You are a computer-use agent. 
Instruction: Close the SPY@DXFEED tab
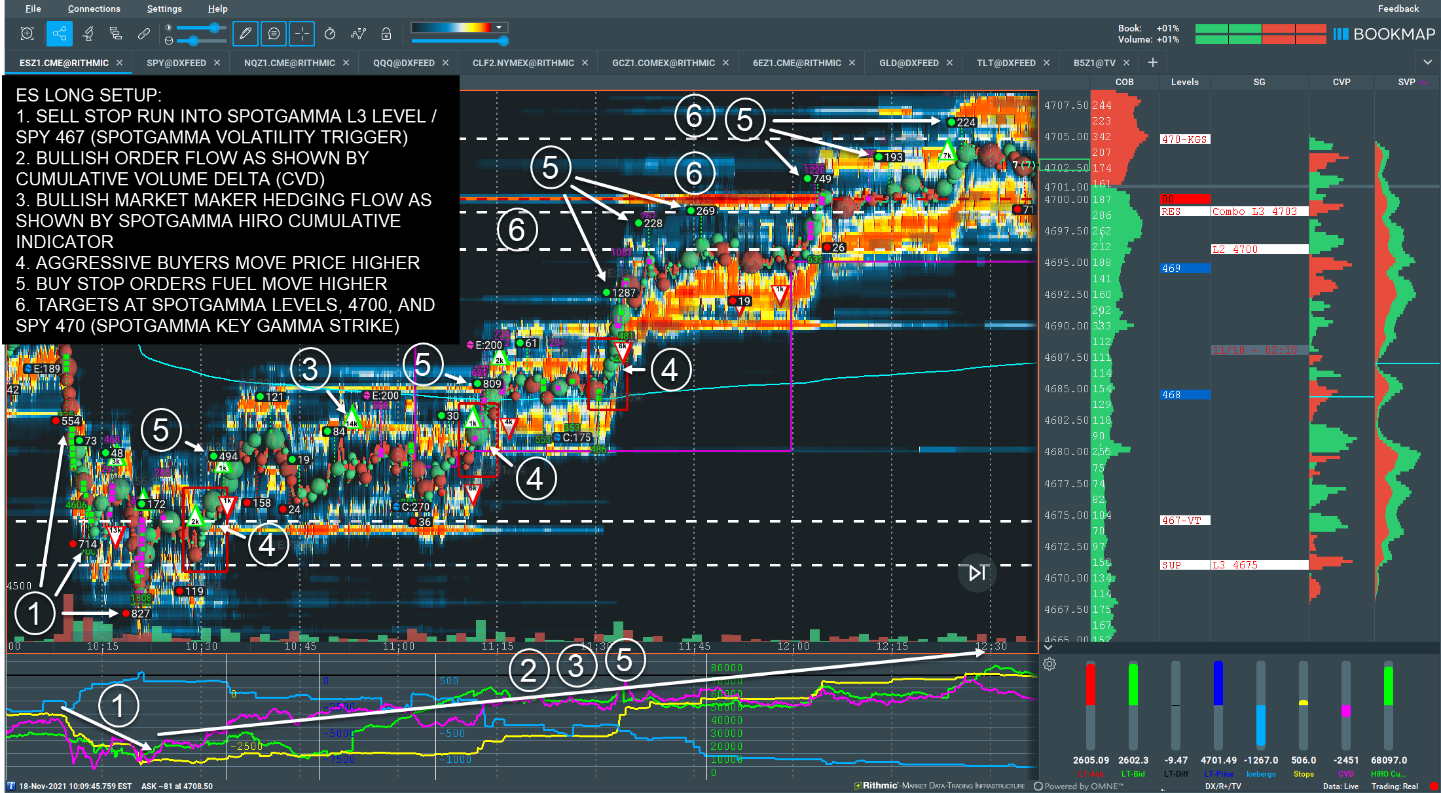pyautogui.click(x=216, y=63)
